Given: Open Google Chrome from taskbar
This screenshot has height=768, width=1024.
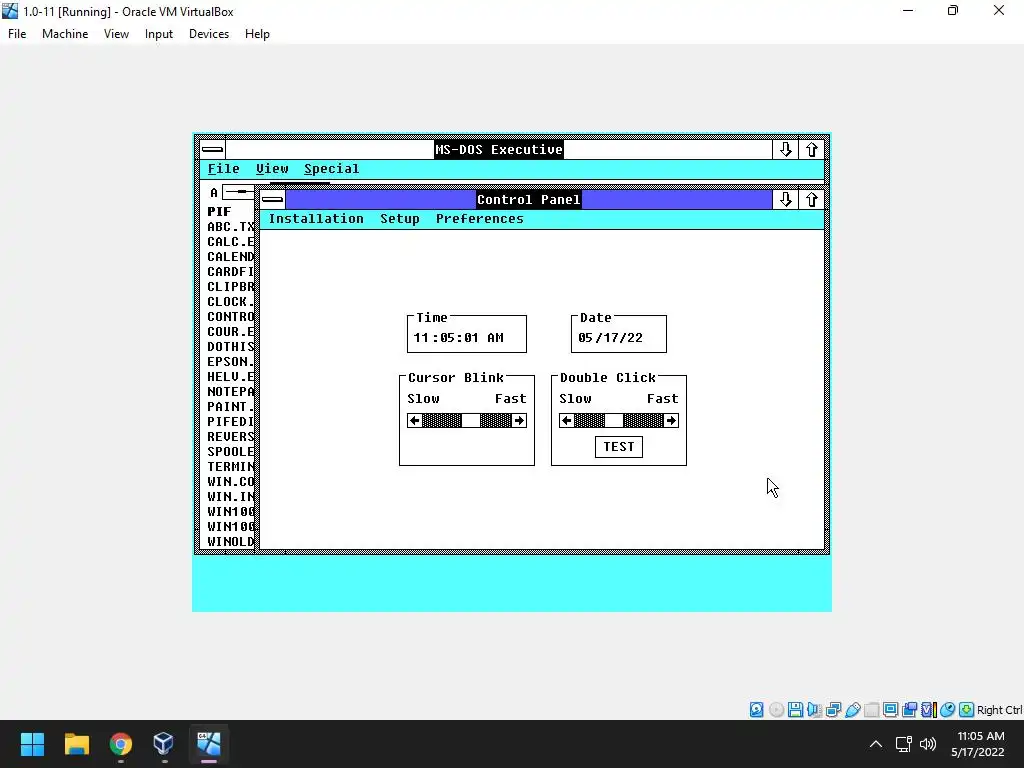Looking at the screenshot, I should [120, 744].
